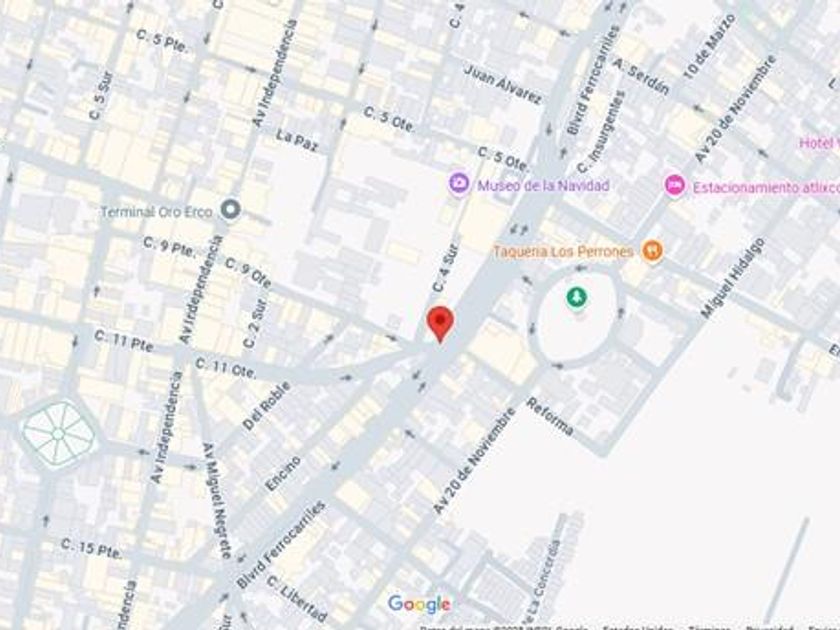Select the Reforma street label
Image resolution: width=840 pixels, height=630 pixels.
(550, 417)
